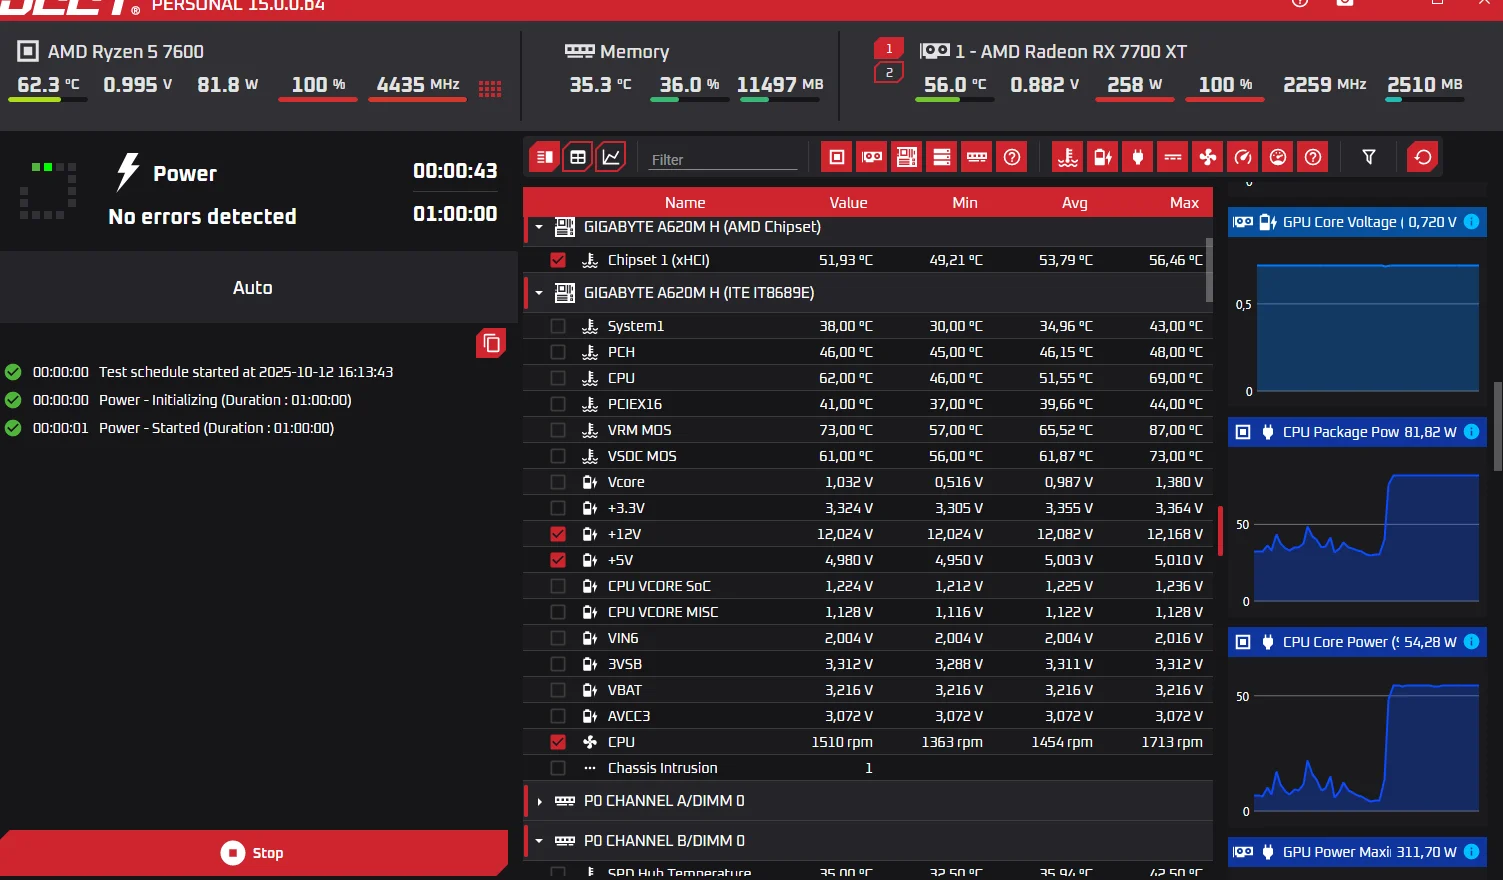
Task: Open info for CPU Core Power graph
Action: point(1472,642)
